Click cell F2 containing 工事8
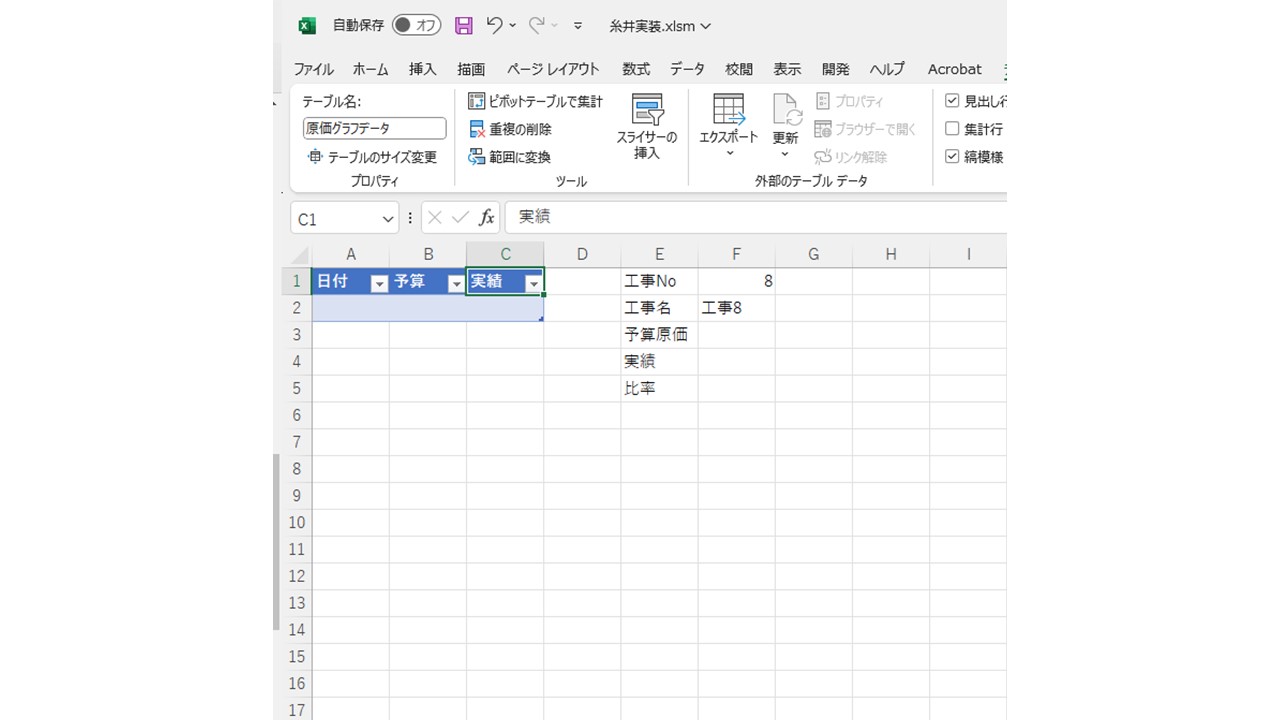This screenshot has height=720, width=1280. point(737,308)
